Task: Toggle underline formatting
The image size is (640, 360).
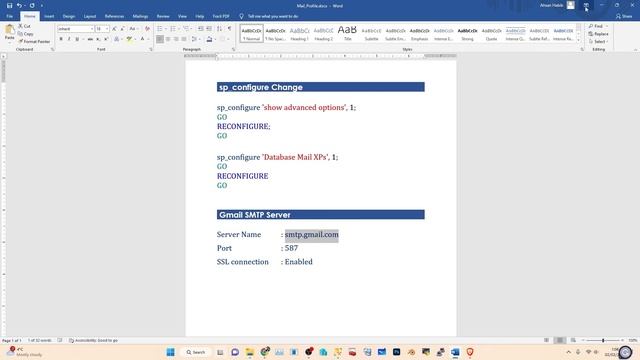Action: [77, 39]
